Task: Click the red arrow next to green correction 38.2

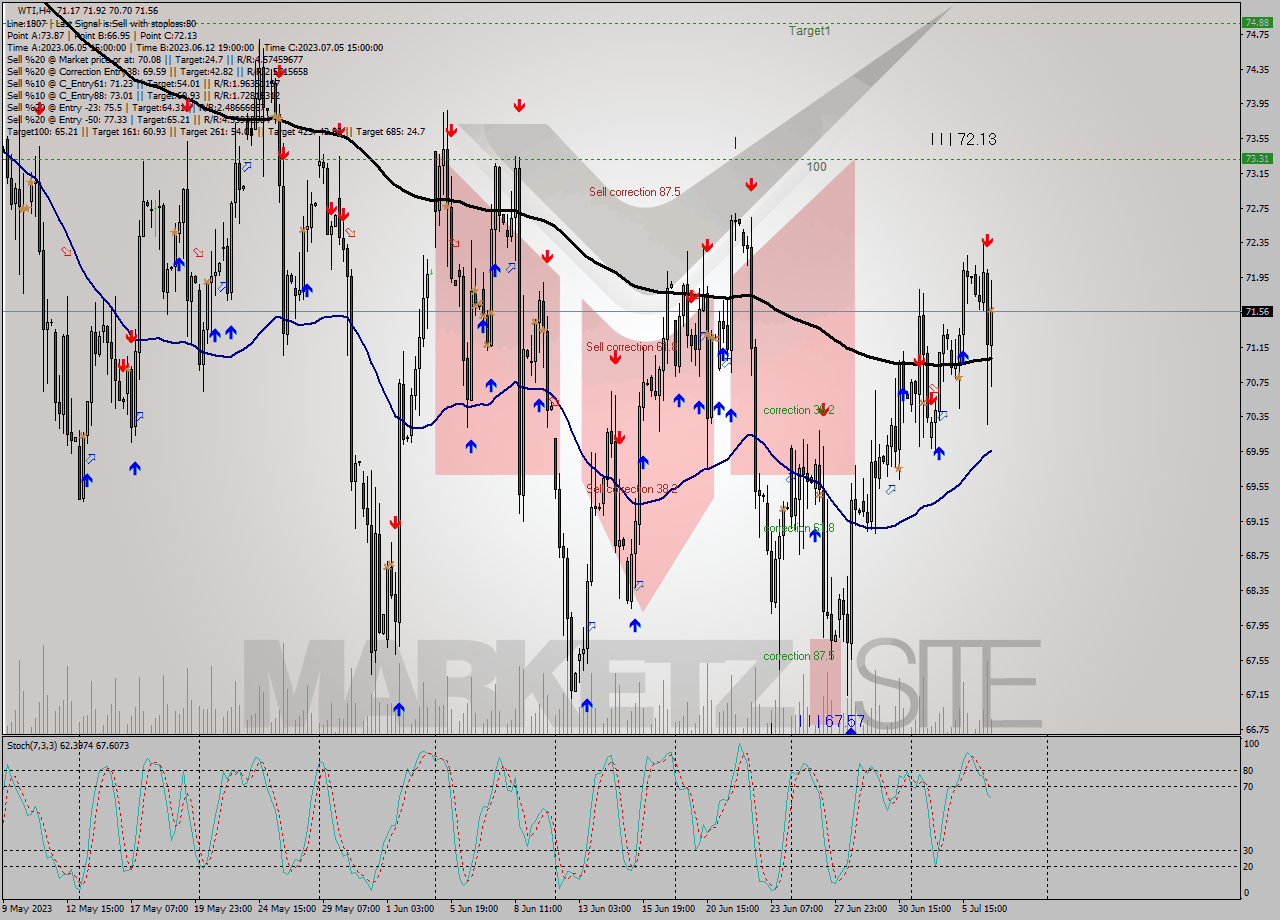Action: click(823, 409)
